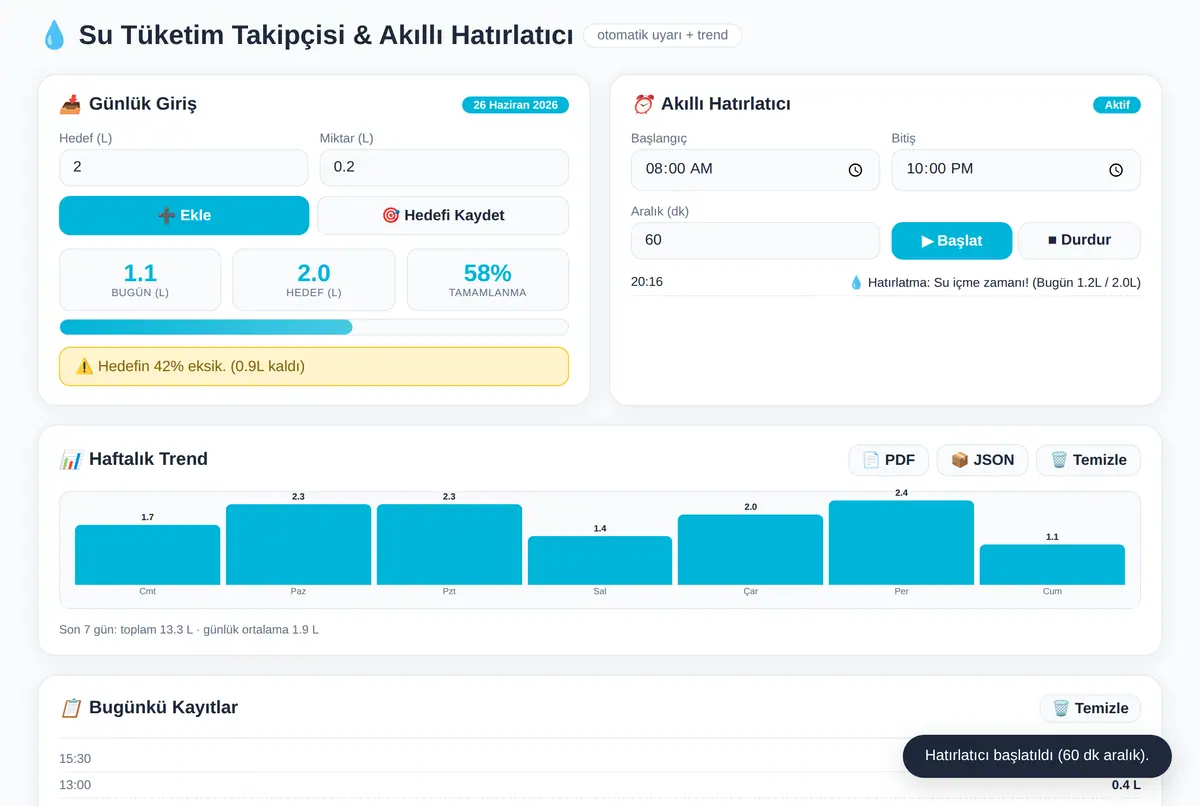Viewport: 1200px width, 806px height.
Task: Select the Bitiş time field showing 10:00 PM
Action: click(x=1016, y=170)
